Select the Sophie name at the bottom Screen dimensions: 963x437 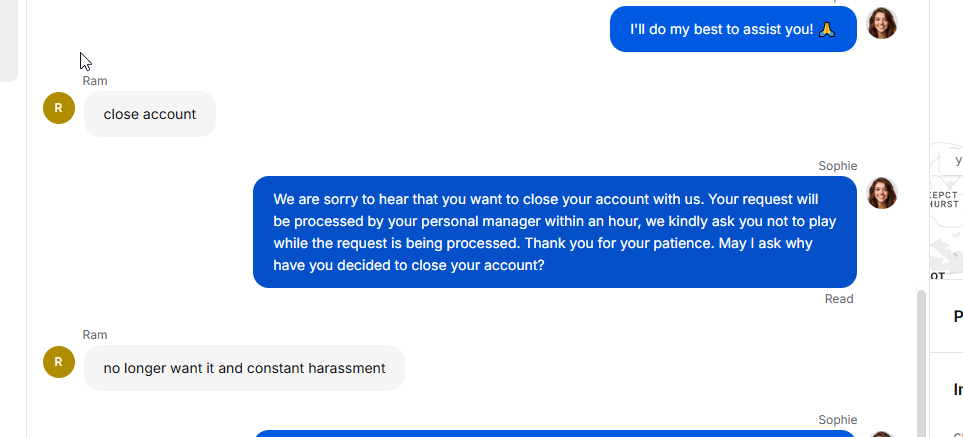click(x=838, y=420)
